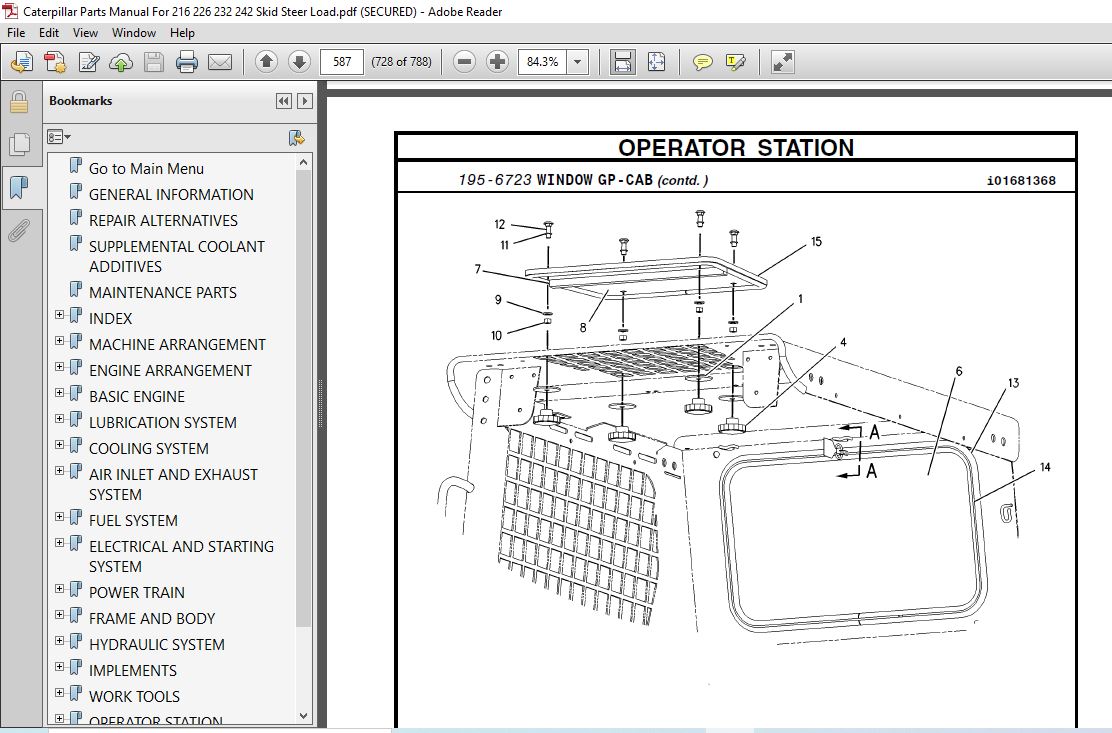Open the Window menu
Screen dimensions: 1112x733
[x=133, y=33]
